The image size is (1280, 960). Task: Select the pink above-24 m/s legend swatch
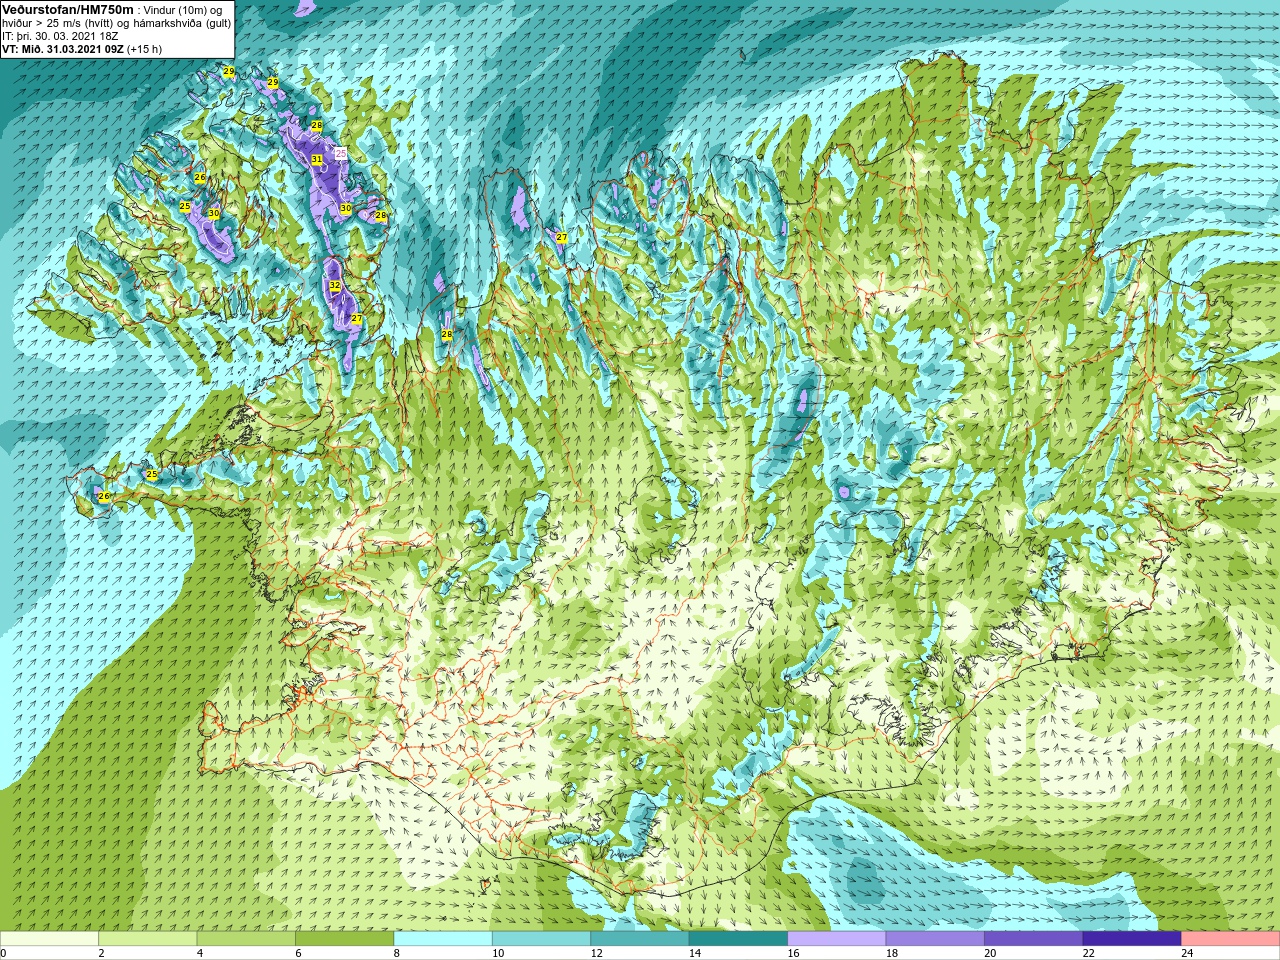click(x=1231, y=939)
